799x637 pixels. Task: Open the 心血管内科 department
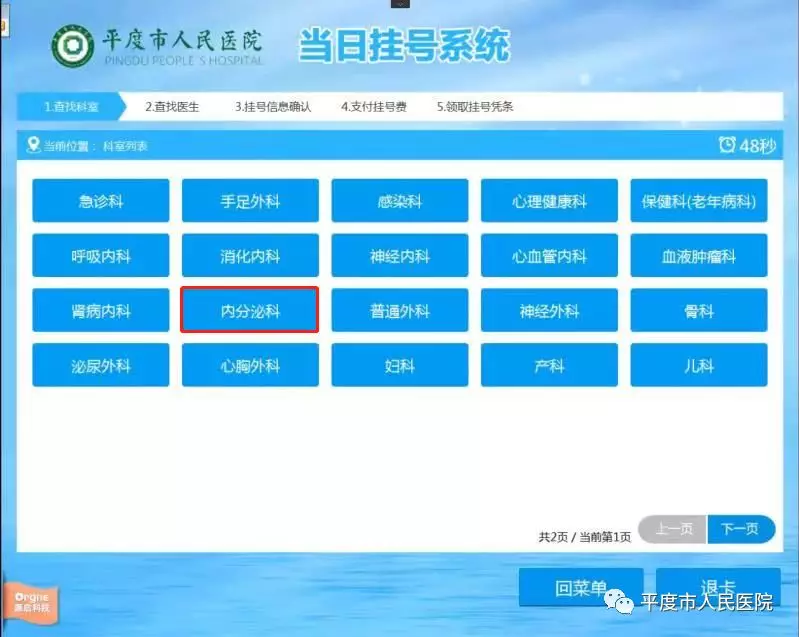tap(549, 256)
